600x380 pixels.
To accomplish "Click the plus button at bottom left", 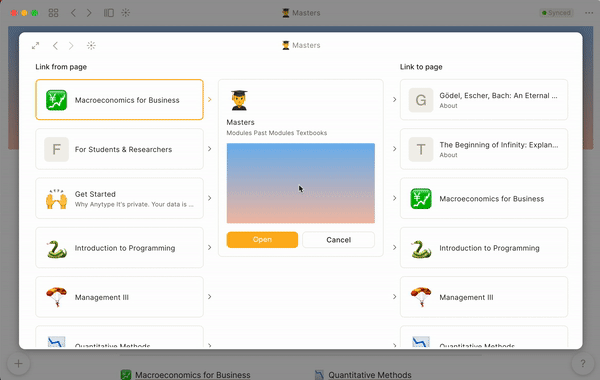I will 18,364.
